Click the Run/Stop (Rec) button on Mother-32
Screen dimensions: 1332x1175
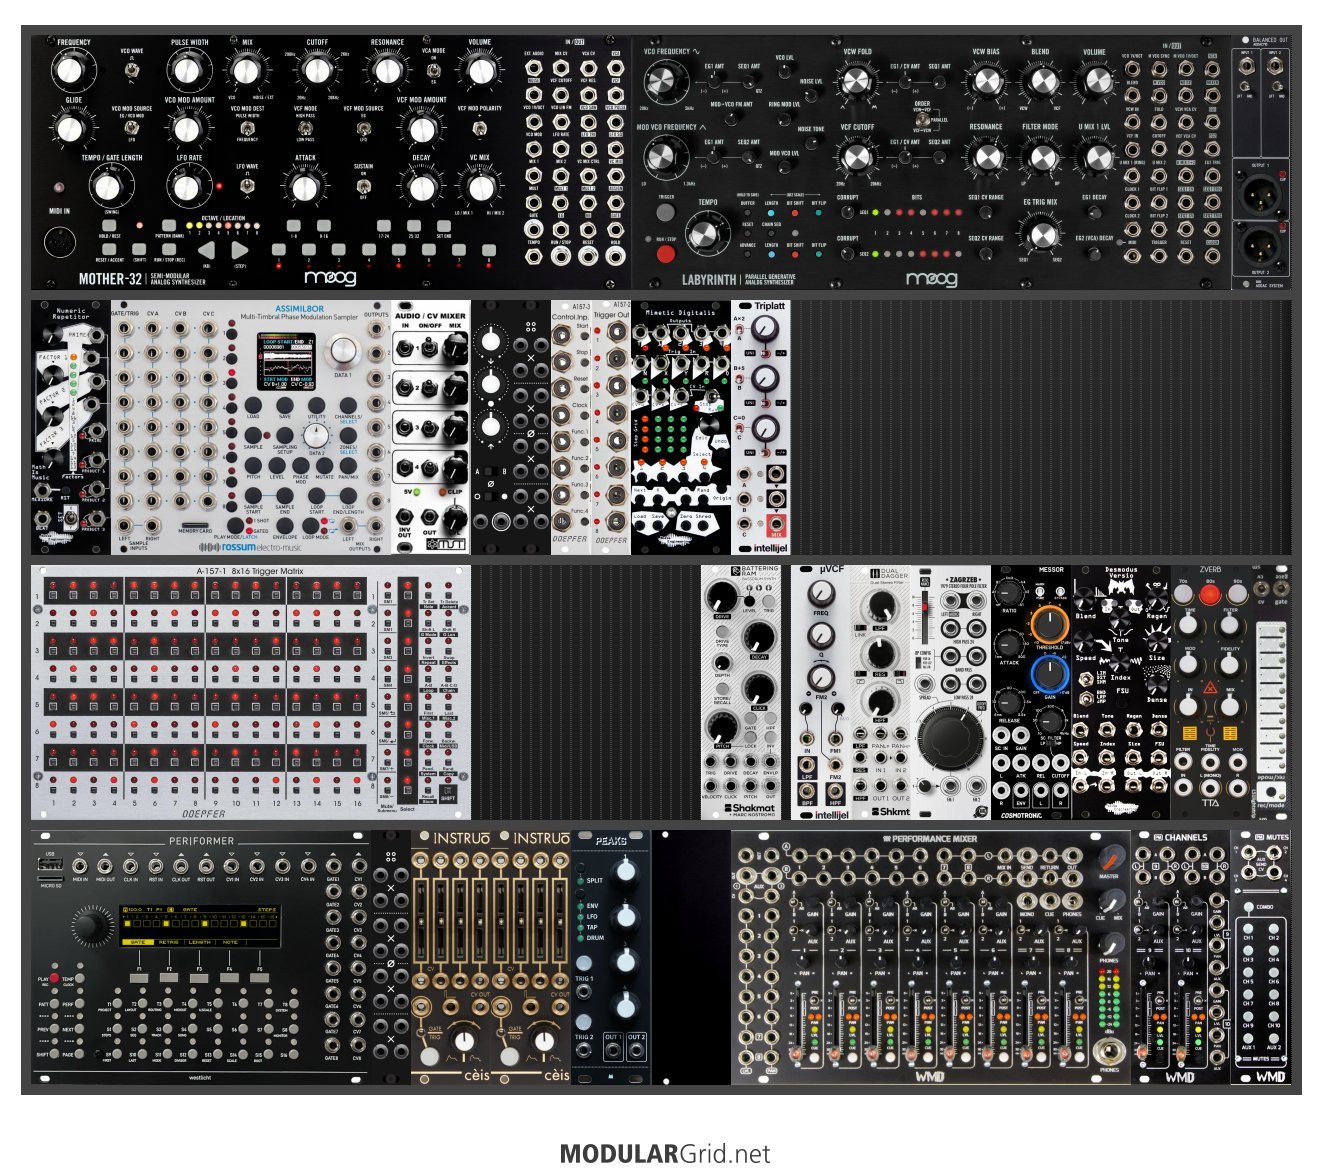point(169,250)
